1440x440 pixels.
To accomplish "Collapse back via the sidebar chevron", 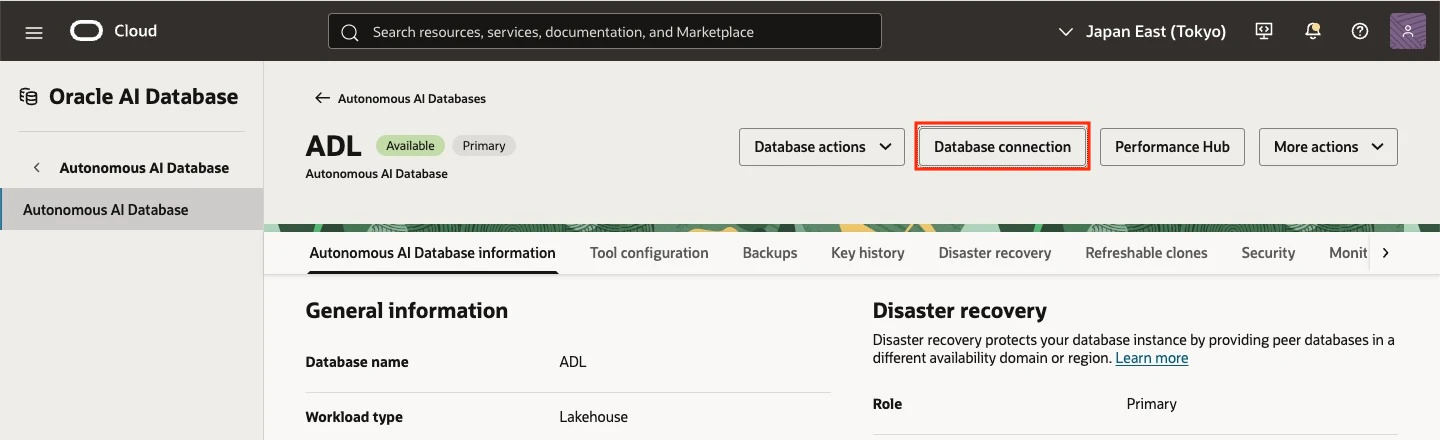I will tap(37, 168).
